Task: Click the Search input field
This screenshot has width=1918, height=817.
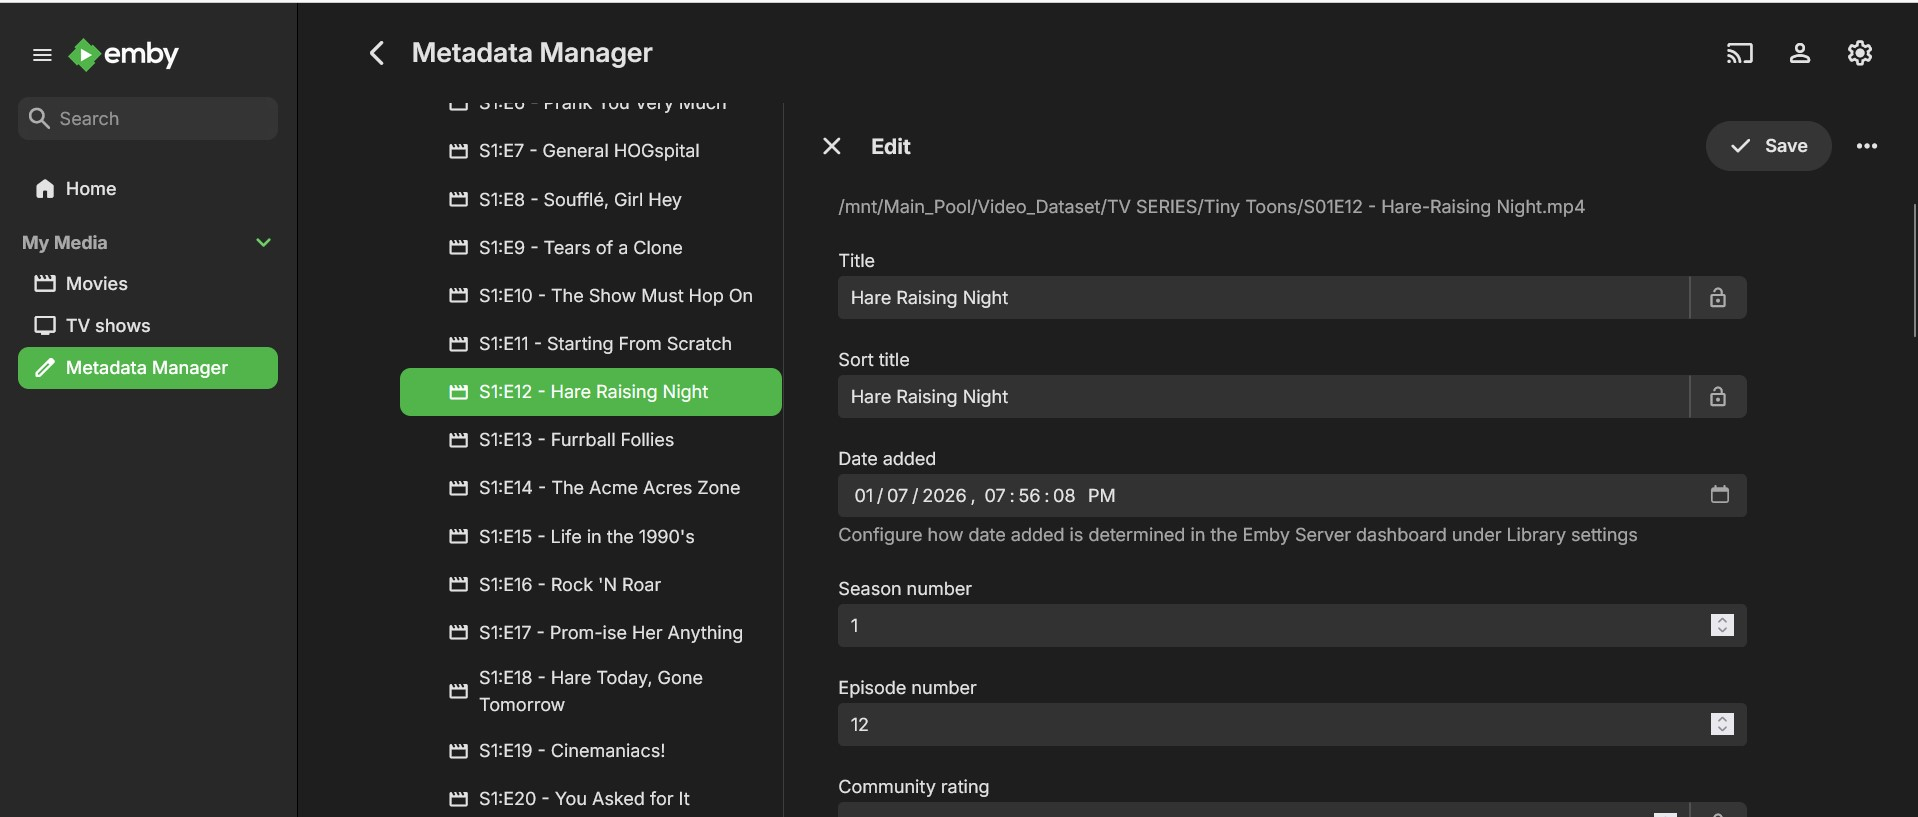Action: [160, 119]
